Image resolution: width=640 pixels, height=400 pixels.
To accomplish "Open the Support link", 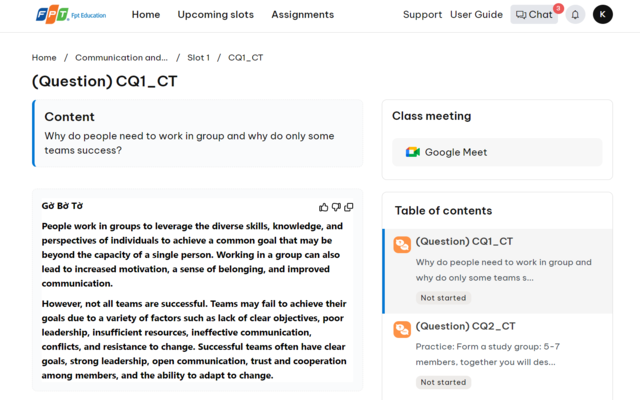I will [422, 15].
